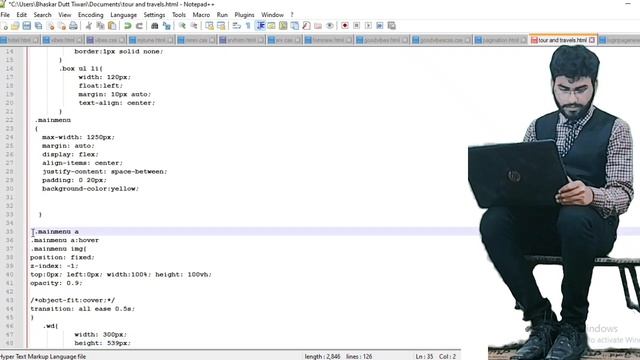
Task: Click the 'background-color:yellow;' code line
Action: pyautogui.click(x=91, y=189)
